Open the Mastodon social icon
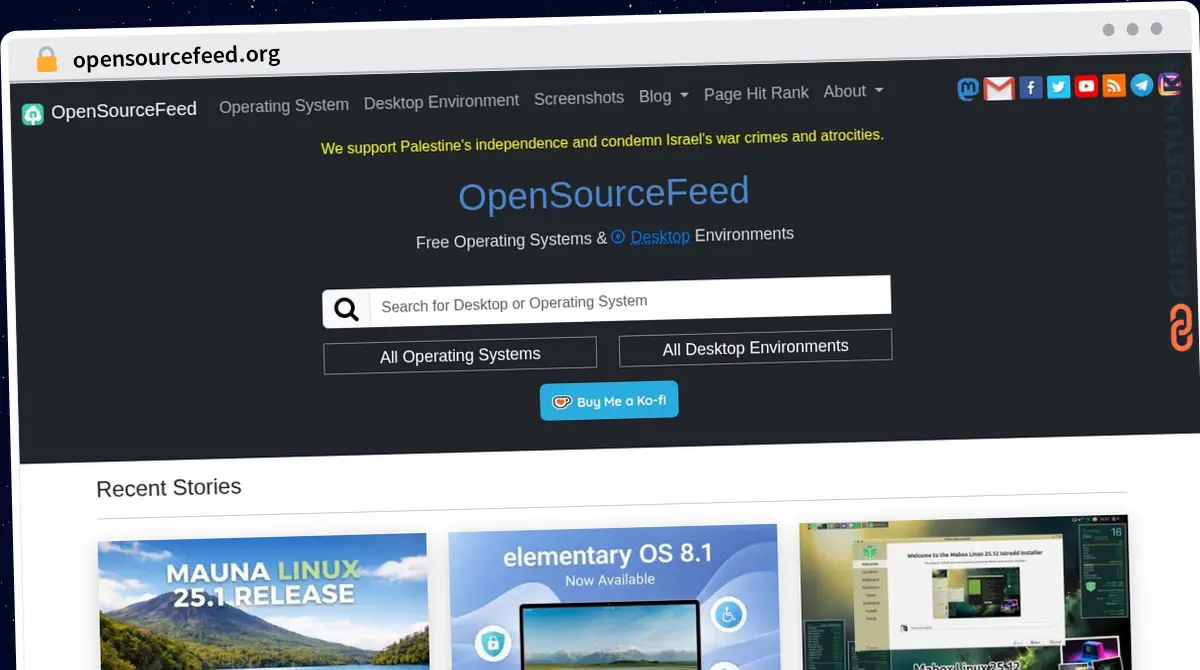This screenshot has height=670, width=1200. 968,89
